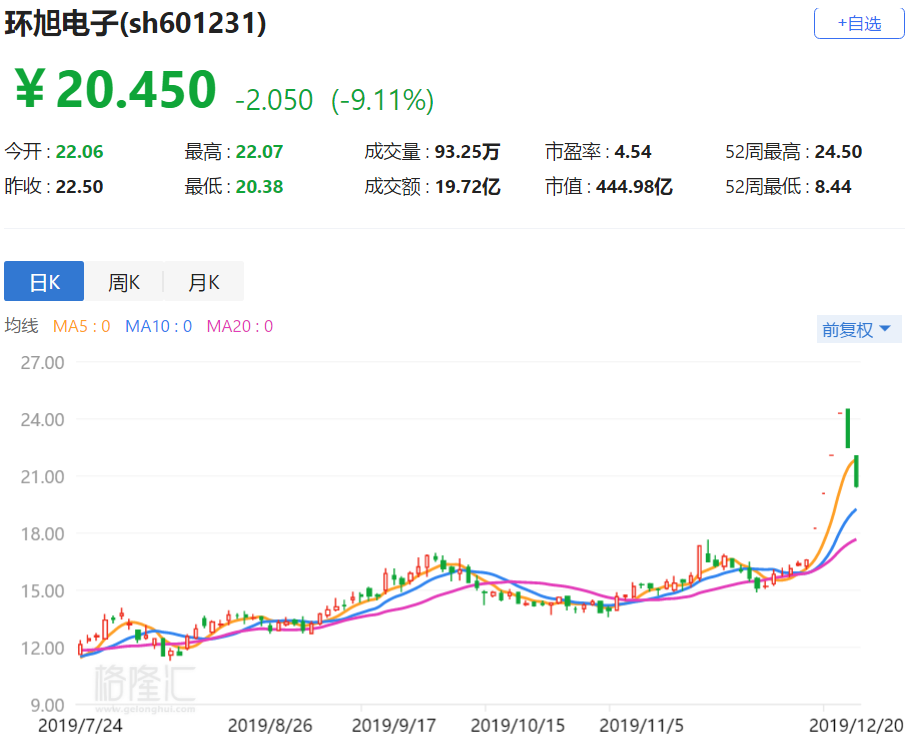
Task: Click the 9.00 price axis label
Action: (47, 705)
